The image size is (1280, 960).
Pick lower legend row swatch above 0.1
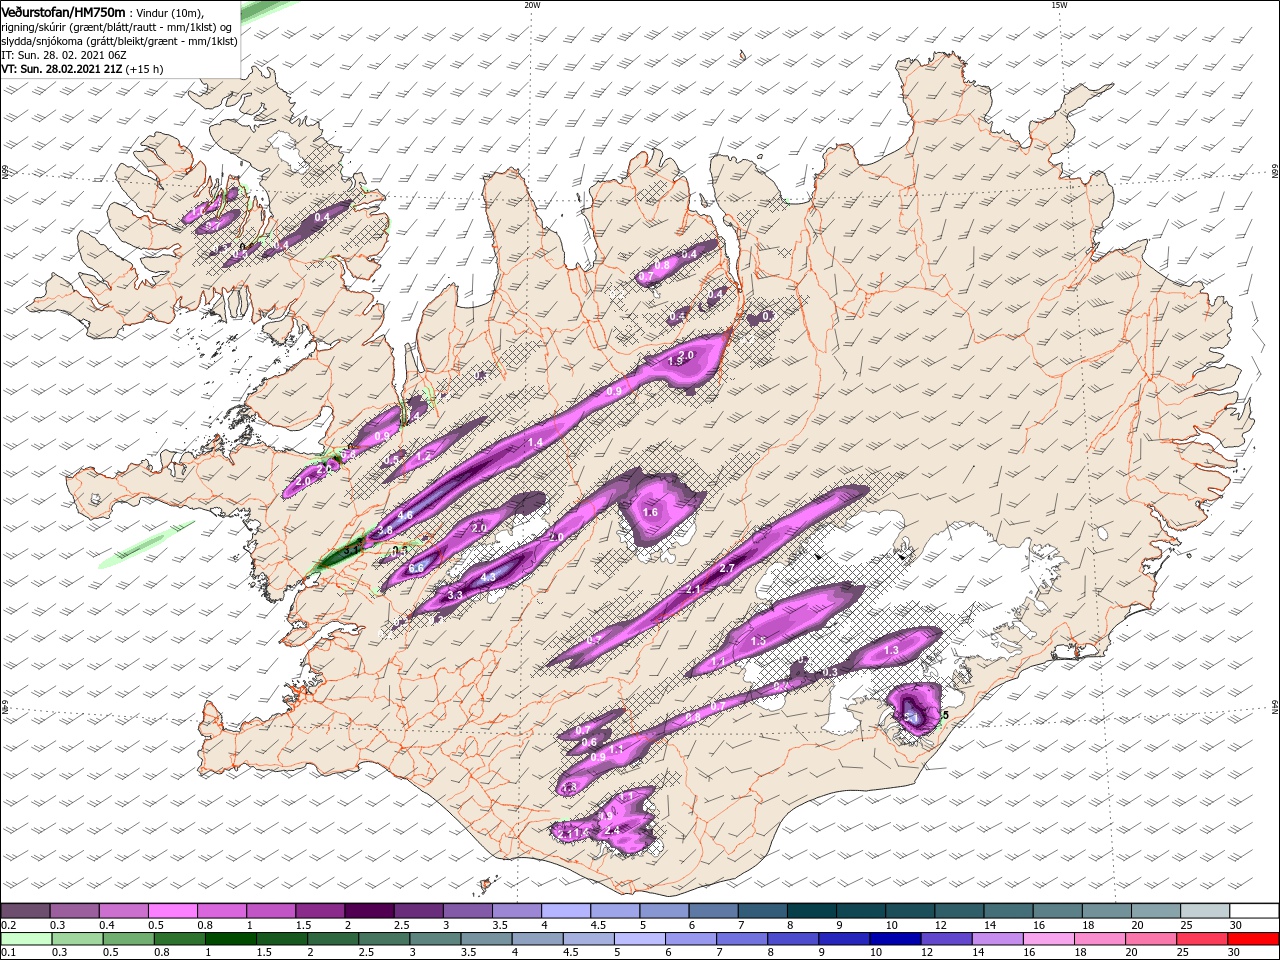tap(26, 939)
